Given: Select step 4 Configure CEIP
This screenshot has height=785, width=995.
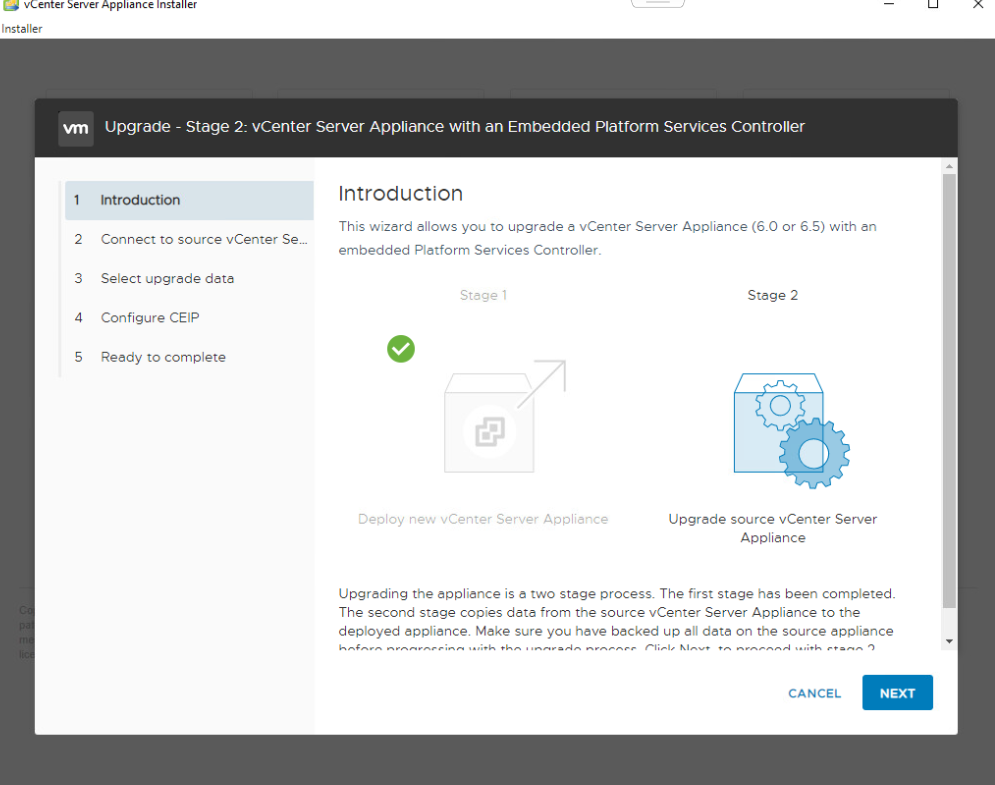Looking at the screenshot, I should coord(189,317).
